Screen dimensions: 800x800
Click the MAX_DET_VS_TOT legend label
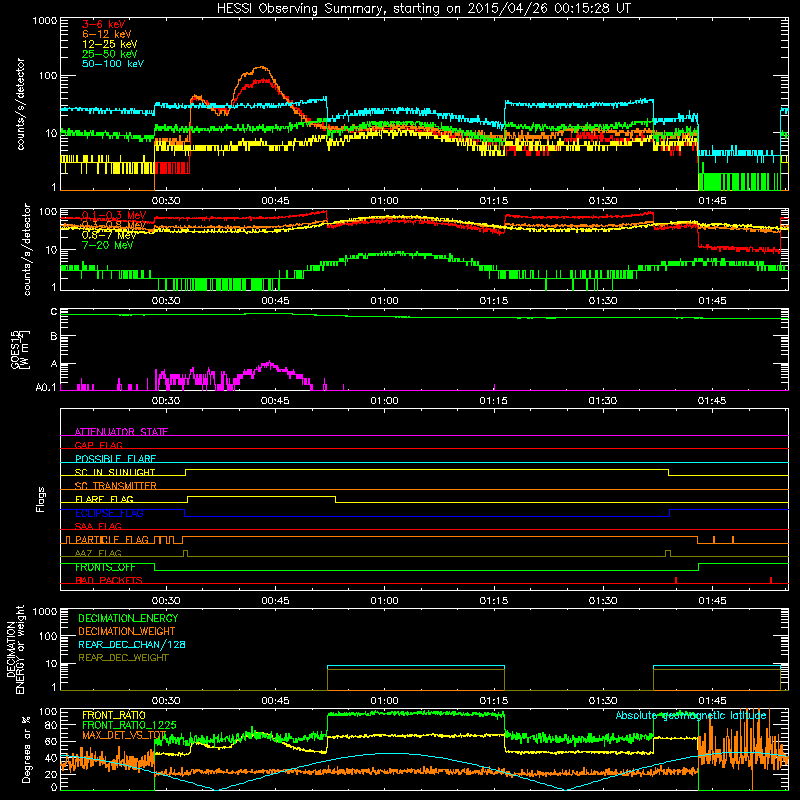[x=124, y=735]
